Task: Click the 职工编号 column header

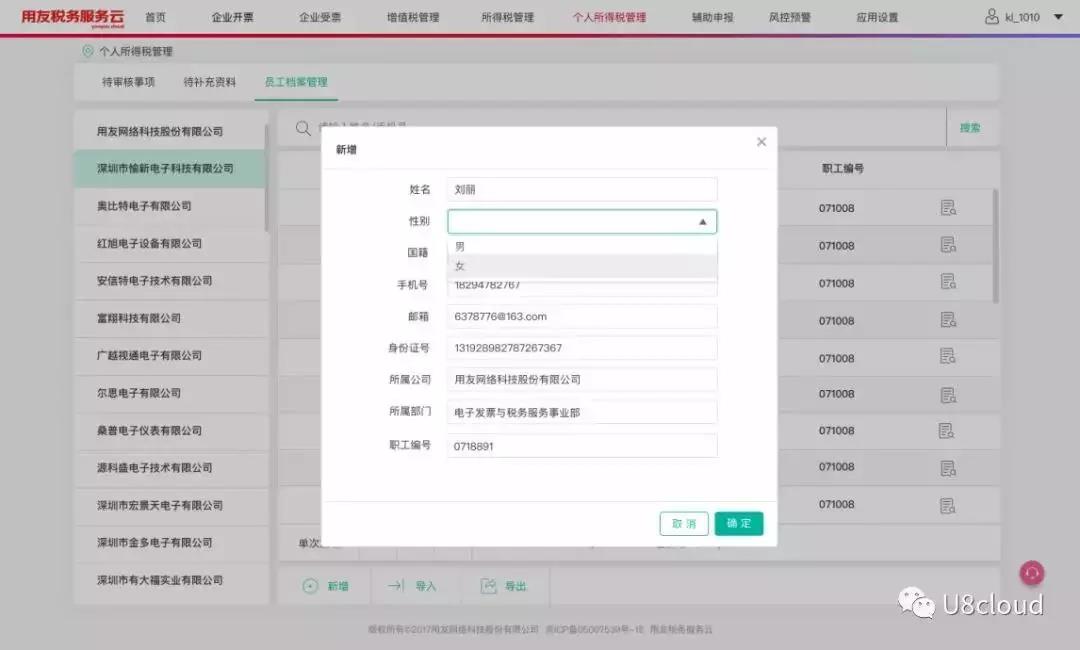Action: 842,169
